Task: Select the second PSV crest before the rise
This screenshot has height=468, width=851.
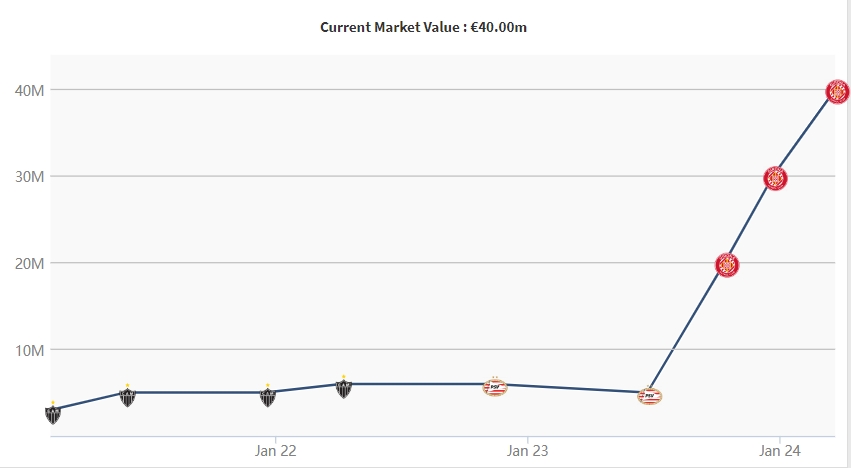Action: pyautogui.click(x=650, y=395)
